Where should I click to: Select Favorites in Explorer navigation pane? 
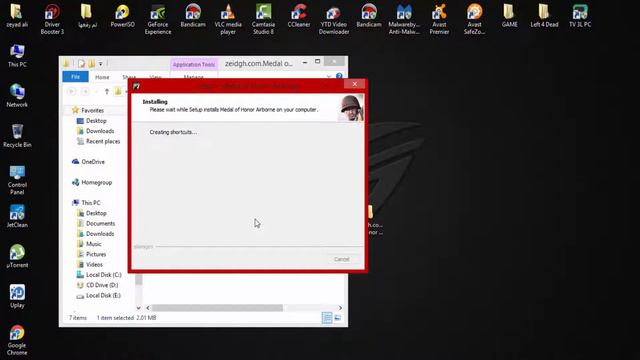[88, 110]
